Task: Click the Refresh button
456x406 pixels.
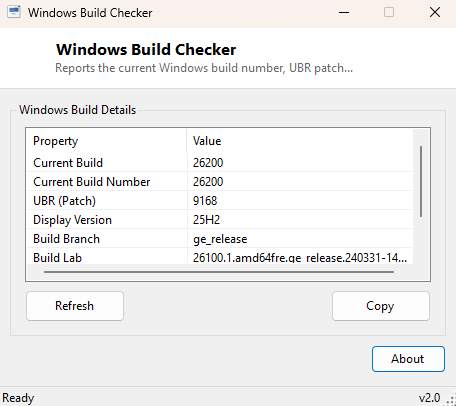Action: coord(75,306)
